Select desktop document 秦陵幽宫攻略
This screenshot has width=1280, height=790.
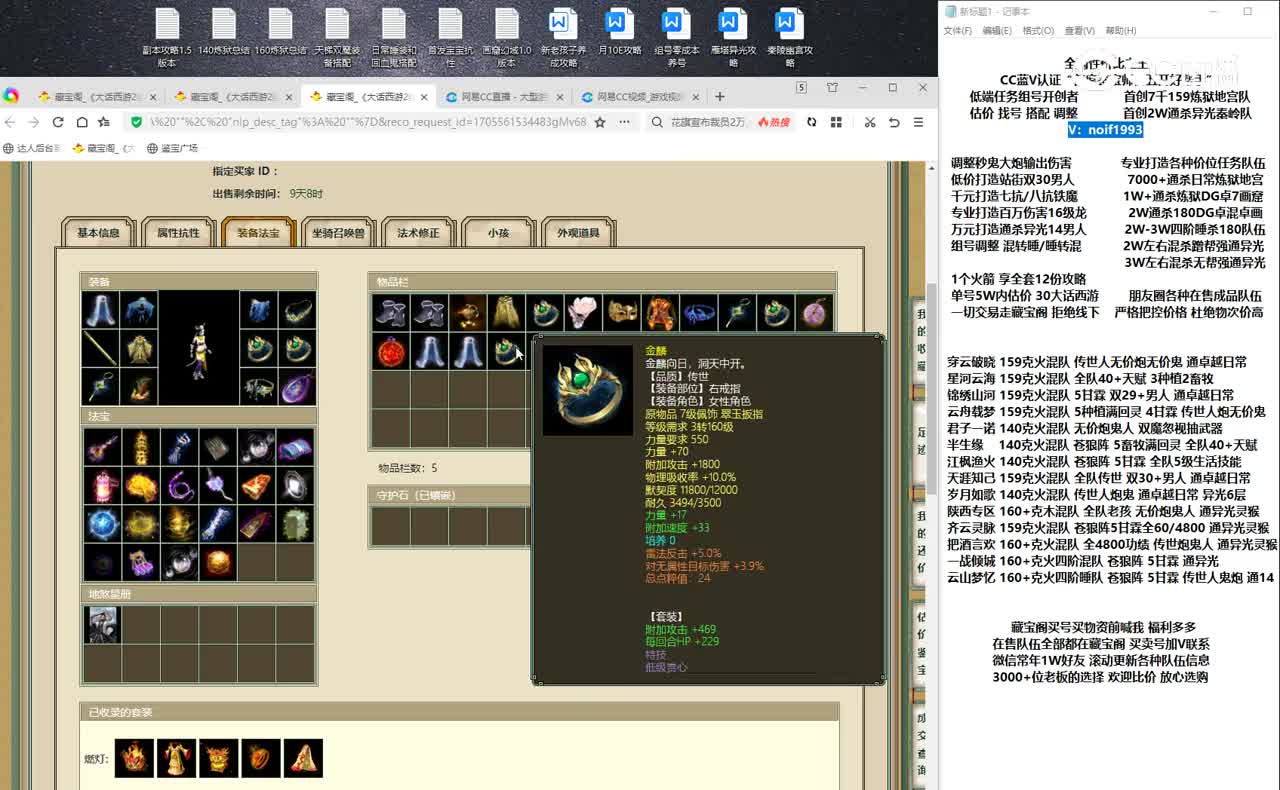789,38
